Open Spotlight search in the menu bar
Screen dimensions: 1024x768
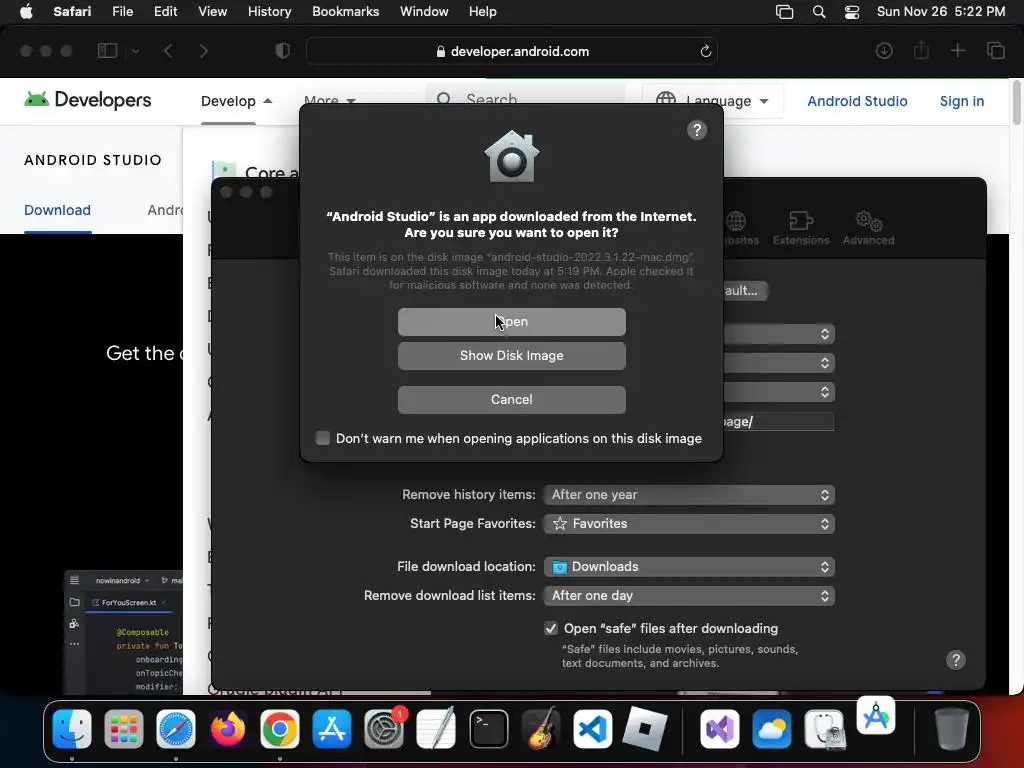coord(819,12)
